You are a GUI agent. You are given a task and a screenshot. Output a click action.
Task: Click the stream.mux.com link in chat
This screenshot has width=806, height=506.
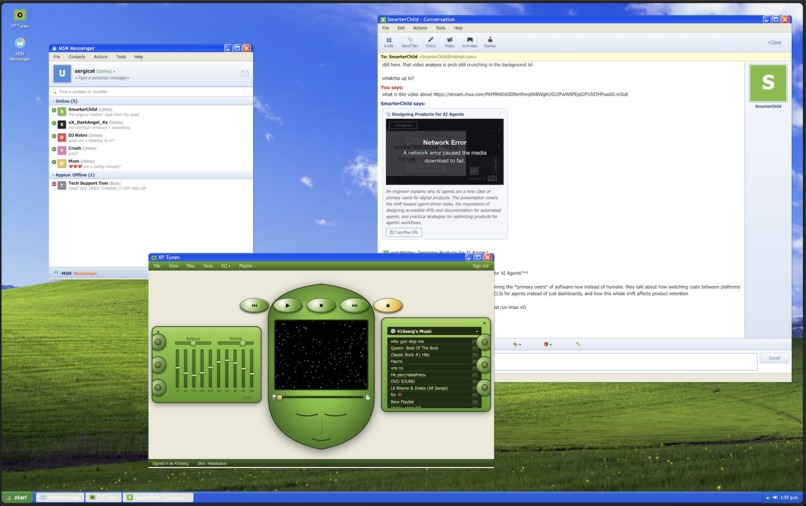(530, 94)
